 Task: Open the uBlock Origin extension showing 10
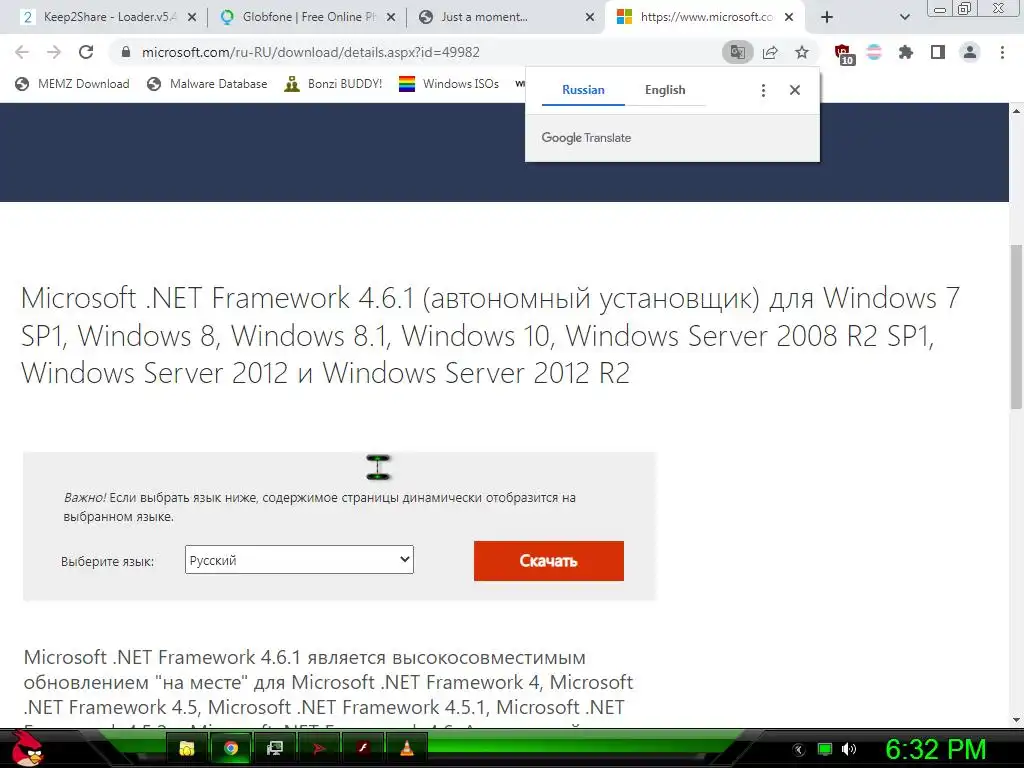pyautogui.click(x=844, y=54)
